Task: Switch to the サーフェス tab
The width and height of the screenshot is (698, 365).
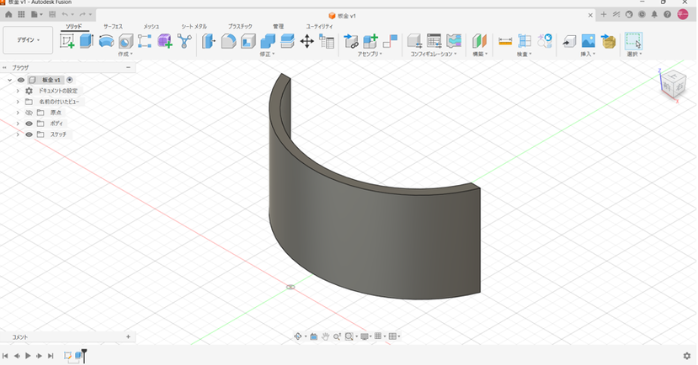Action: (113, 26)
